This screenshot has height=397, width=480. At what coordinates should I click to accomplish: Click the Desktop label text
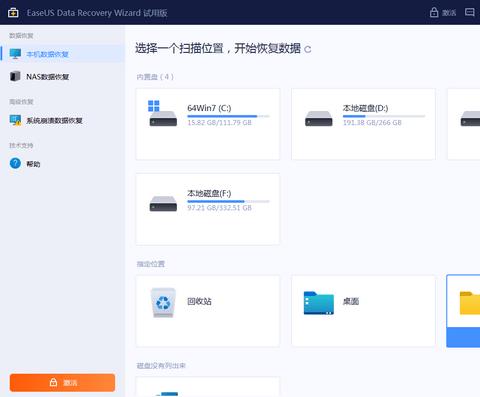click(x=351, y=301)
